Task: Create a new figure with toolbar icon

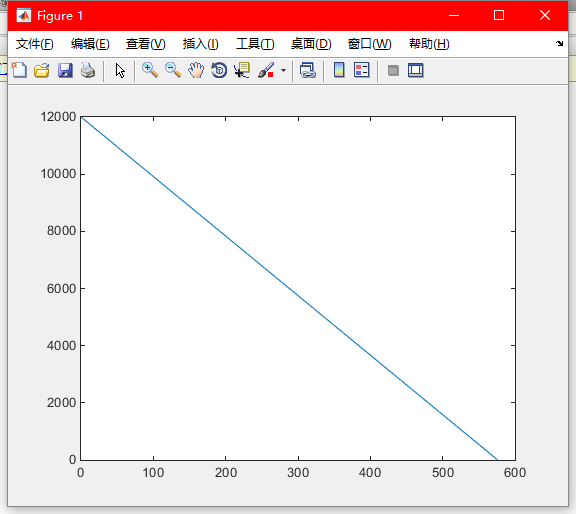Action: coord(19,70)
